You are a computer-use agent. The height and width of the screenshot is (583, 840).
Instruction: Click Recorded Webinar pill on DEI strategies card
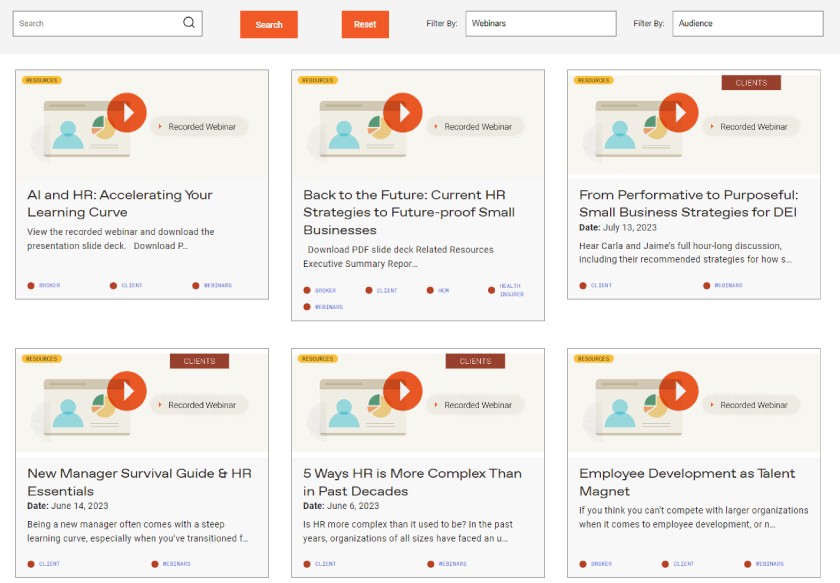[751, 126]
